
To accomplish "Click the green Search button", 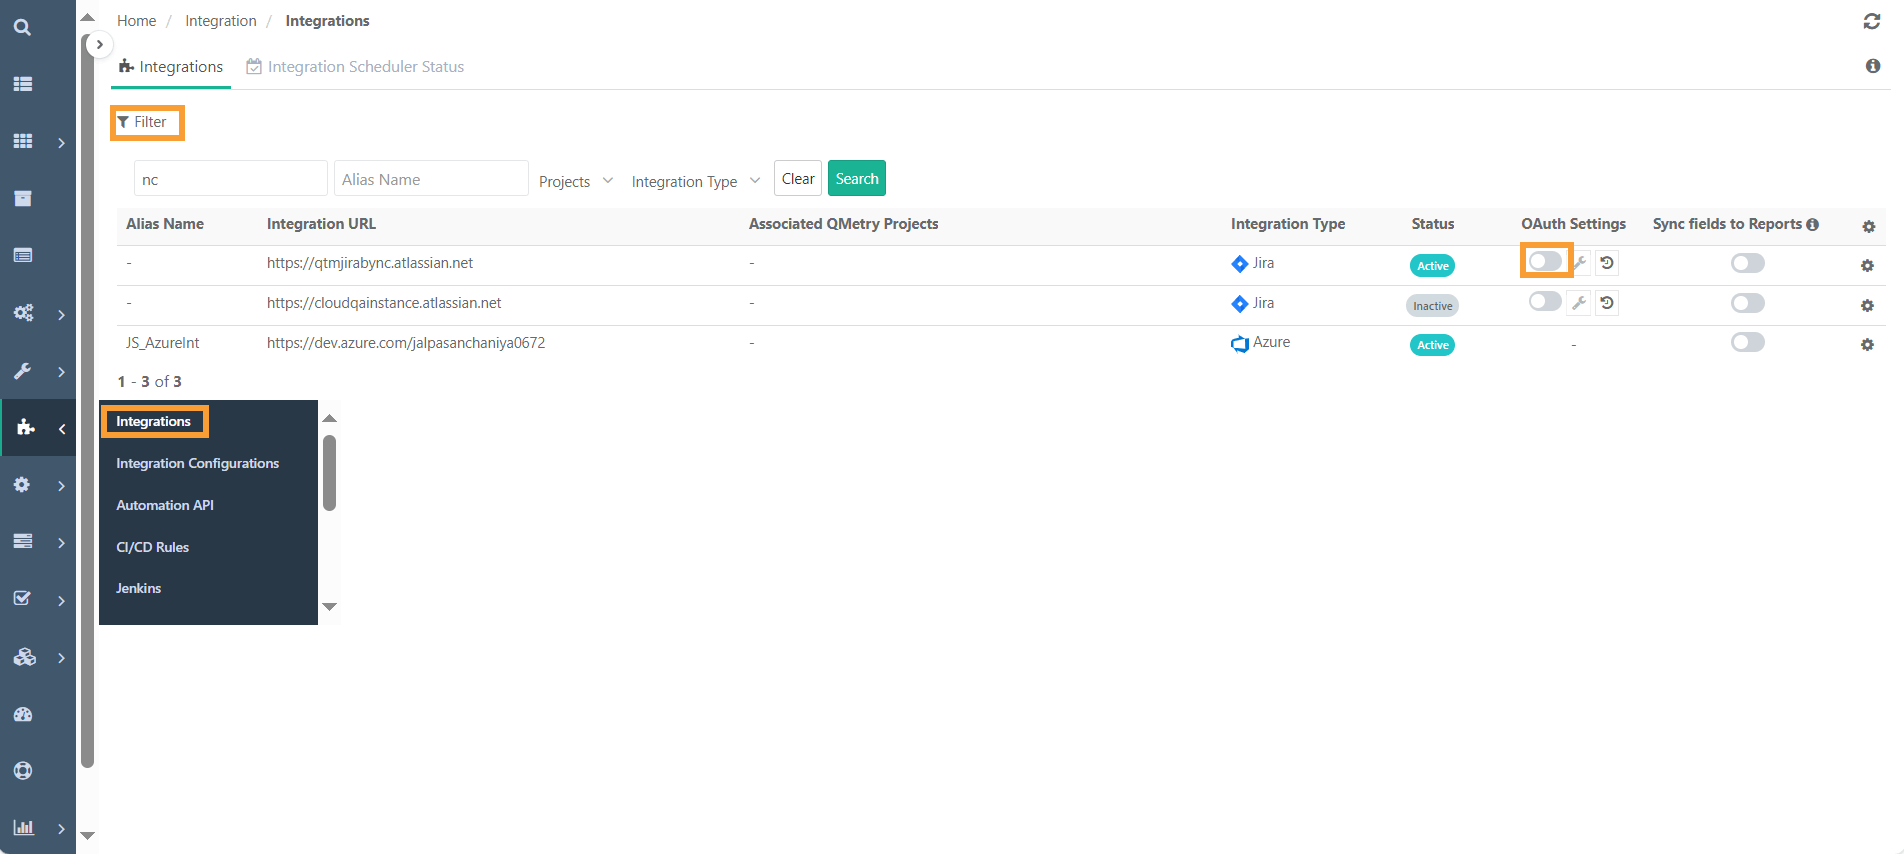I will 857,179.
